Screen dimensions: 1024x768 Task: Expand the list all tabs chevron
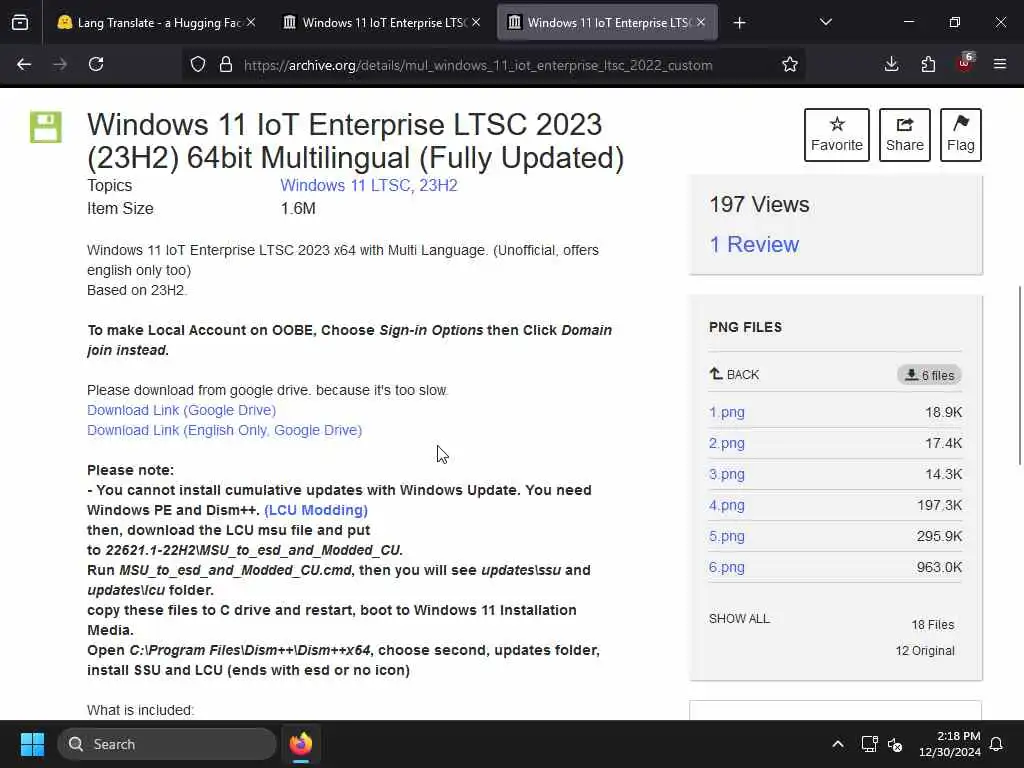point(825,22)
